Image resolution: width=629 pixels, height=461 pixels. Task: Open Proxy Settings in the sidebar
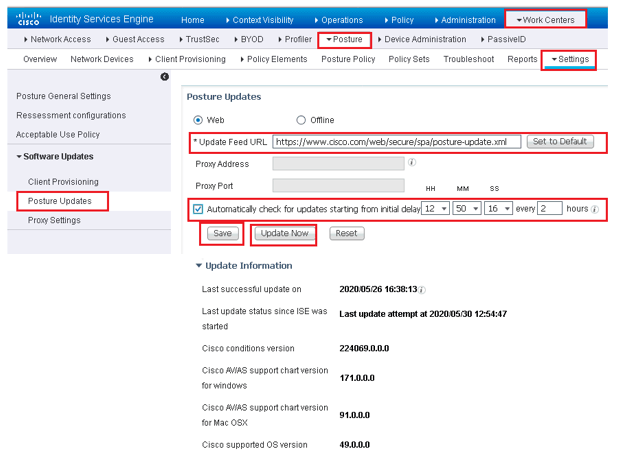click(54, 220)
